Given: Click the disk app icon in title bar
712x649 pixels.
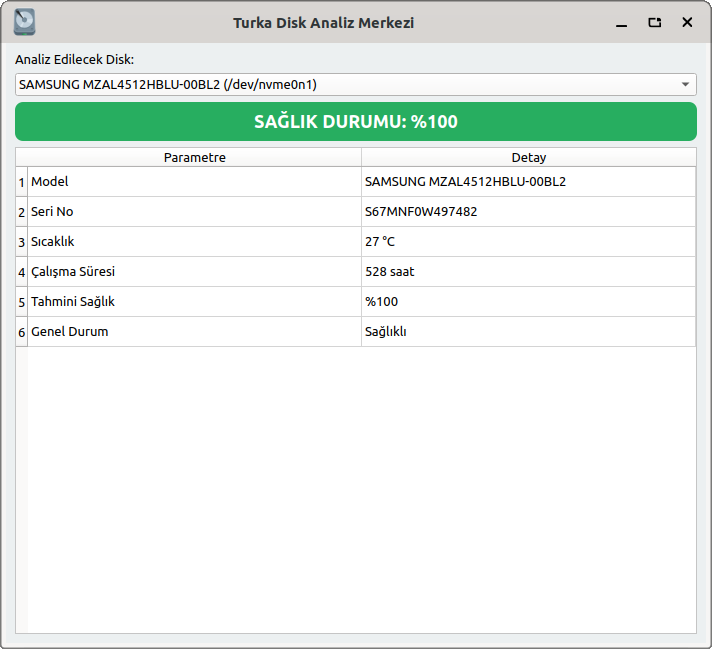Looking at the screenshot, I should click(24, 22).
